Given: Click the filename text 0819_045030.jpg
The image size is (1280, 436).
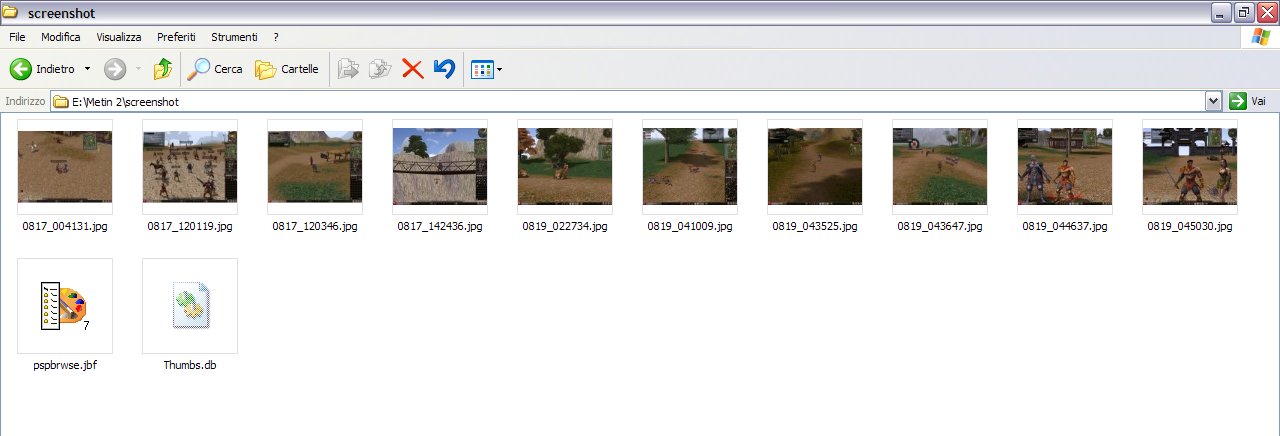Looking at the screenshot, I should (x=1190, y=227).
